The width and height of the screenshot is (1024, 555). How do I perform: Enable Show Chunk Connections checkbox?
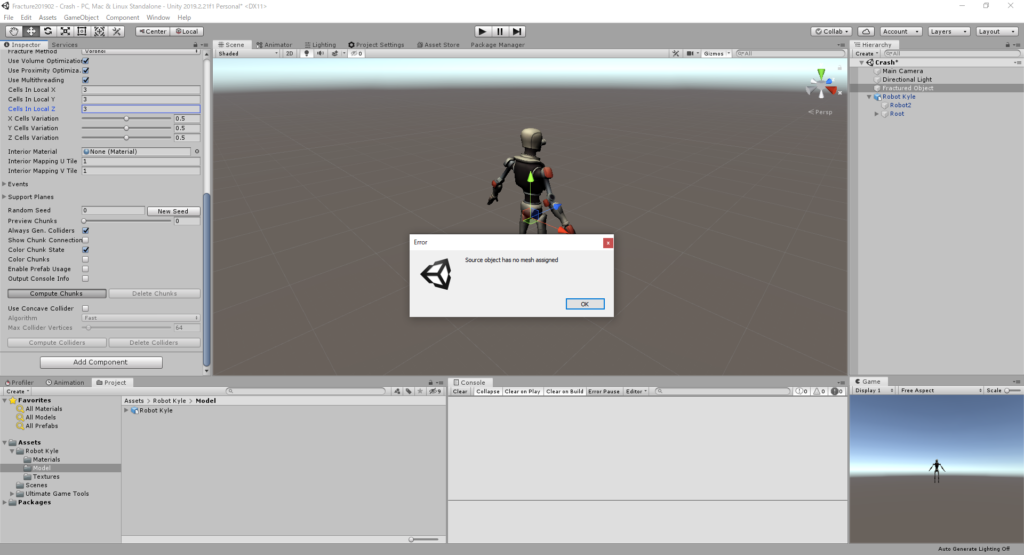pyautogui.click(x=86, y=240)
